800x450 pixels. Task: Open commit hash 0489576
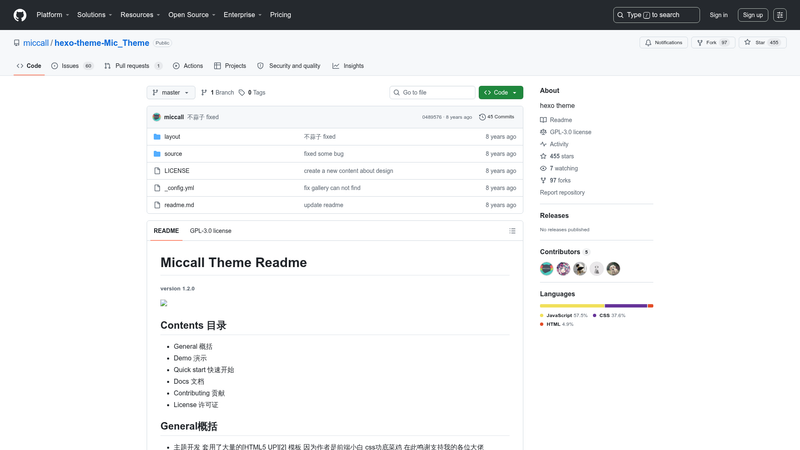point(432,117)
